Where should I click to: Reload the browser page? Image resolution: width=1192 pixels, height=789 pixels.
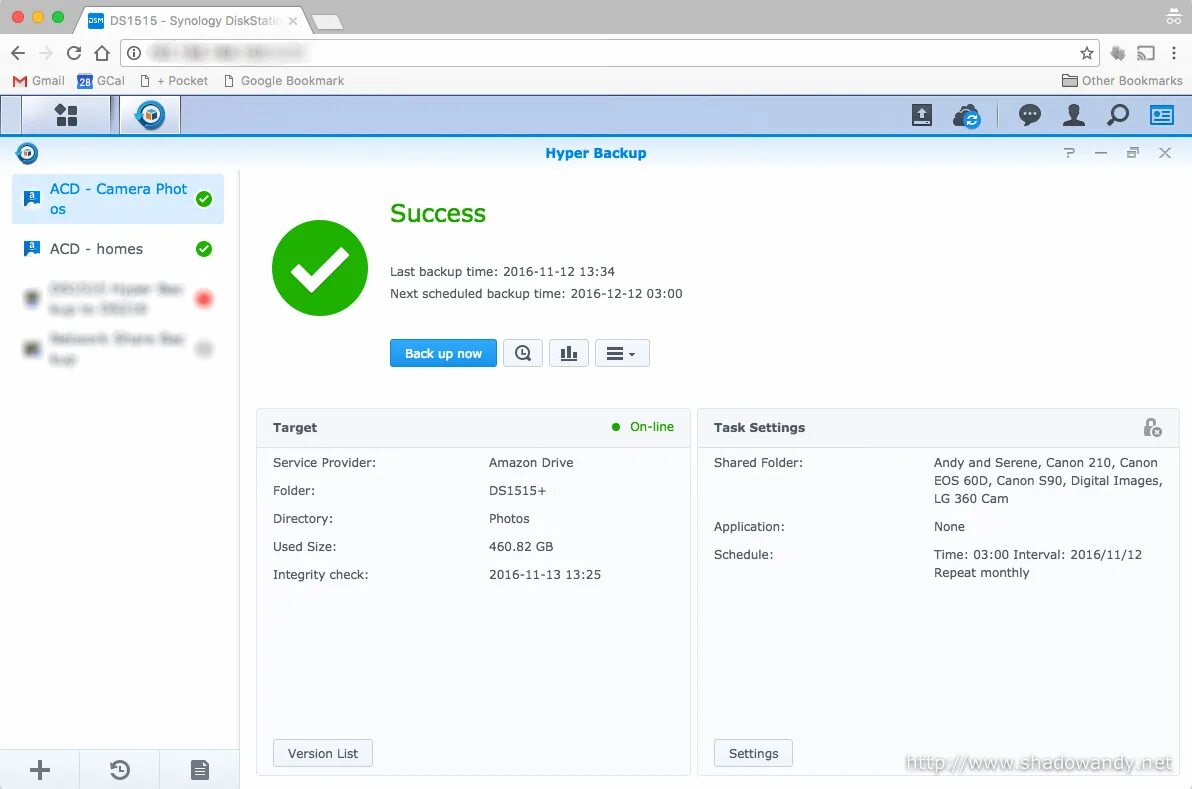74,53
